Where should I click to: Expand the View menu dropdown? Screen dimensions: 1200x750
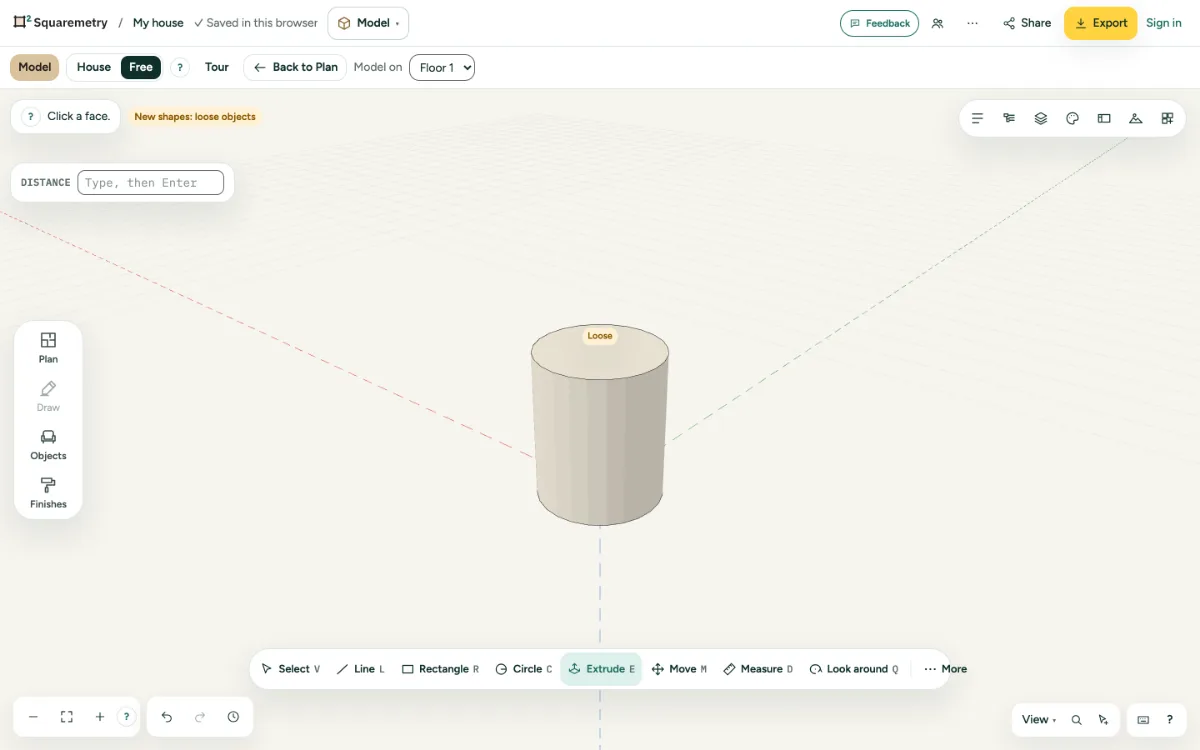(x=1039, y=719)
